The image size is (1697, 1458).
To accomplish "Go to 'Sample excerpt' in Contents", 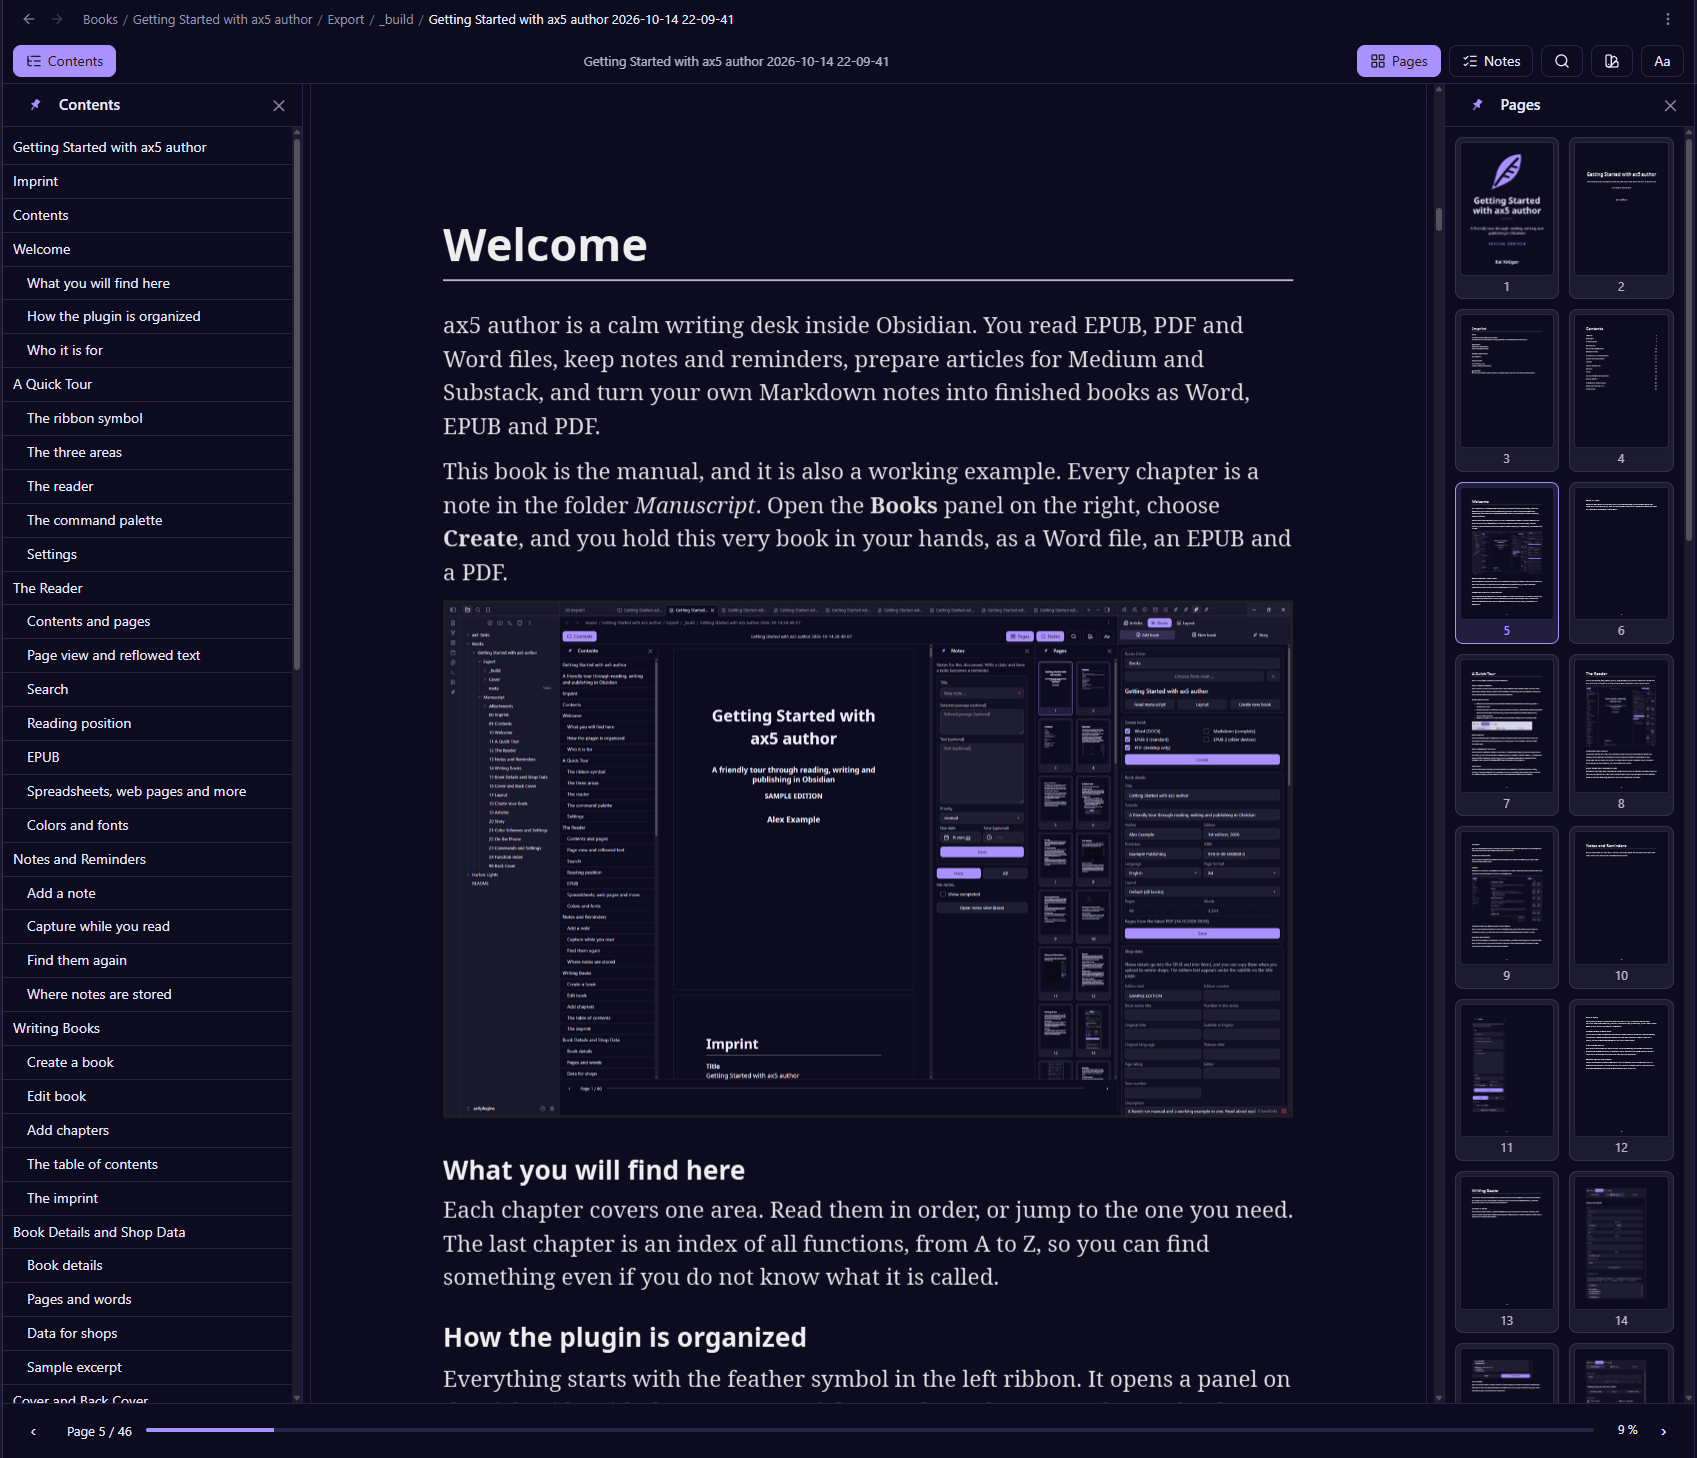I will 148,1367.
